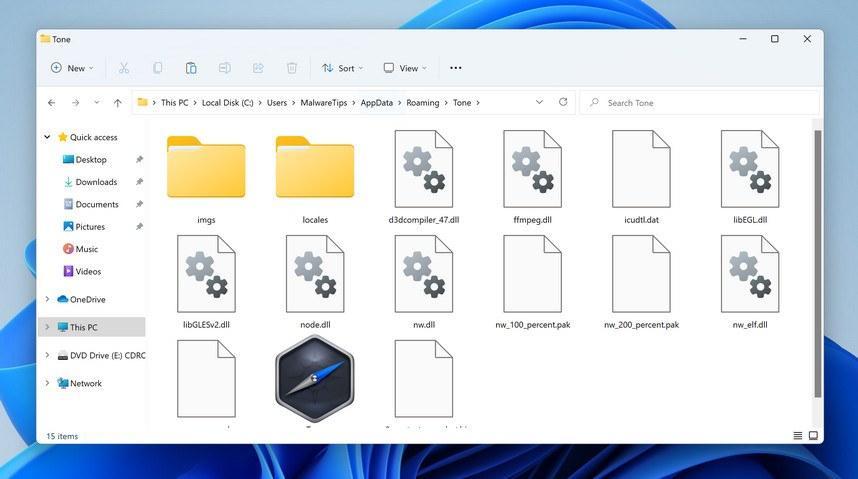Viewport: 858px width, 479px height.
Task: Click the Copy icon in toolbar
Action: coord(158,68)
